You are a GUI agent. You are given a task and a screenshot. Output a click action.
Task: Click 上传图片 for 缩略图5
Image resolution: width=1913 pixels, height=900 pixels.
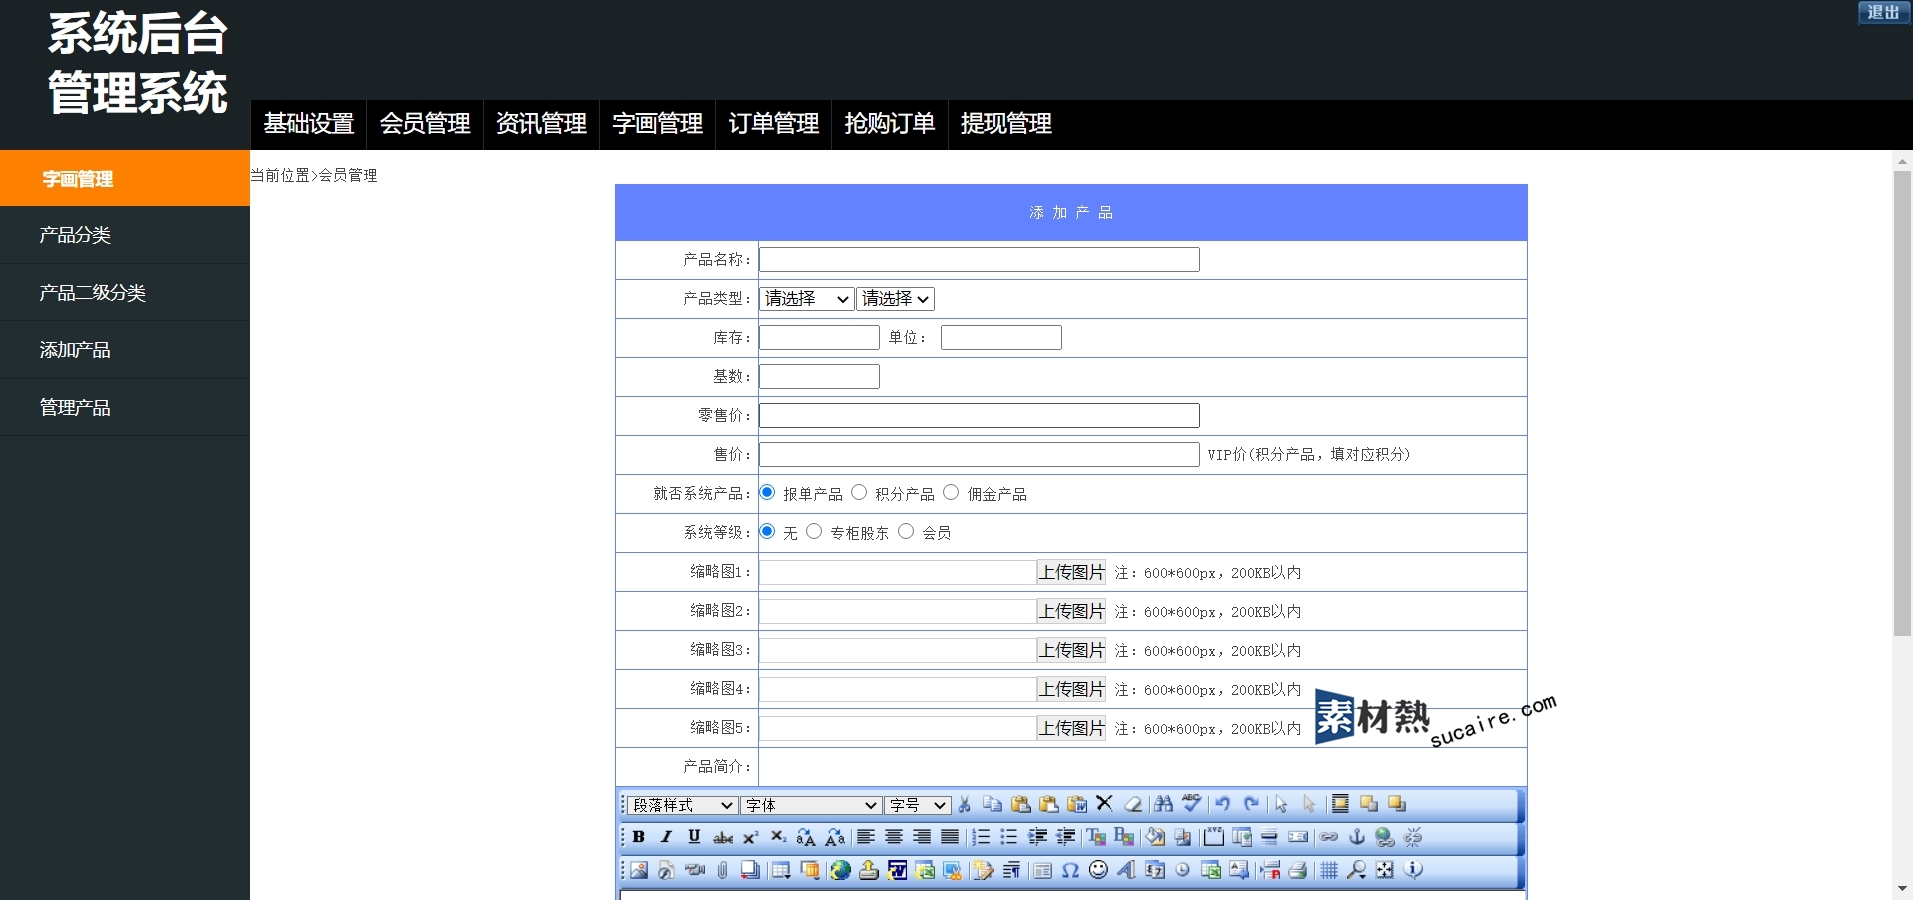pos(1071,728)
